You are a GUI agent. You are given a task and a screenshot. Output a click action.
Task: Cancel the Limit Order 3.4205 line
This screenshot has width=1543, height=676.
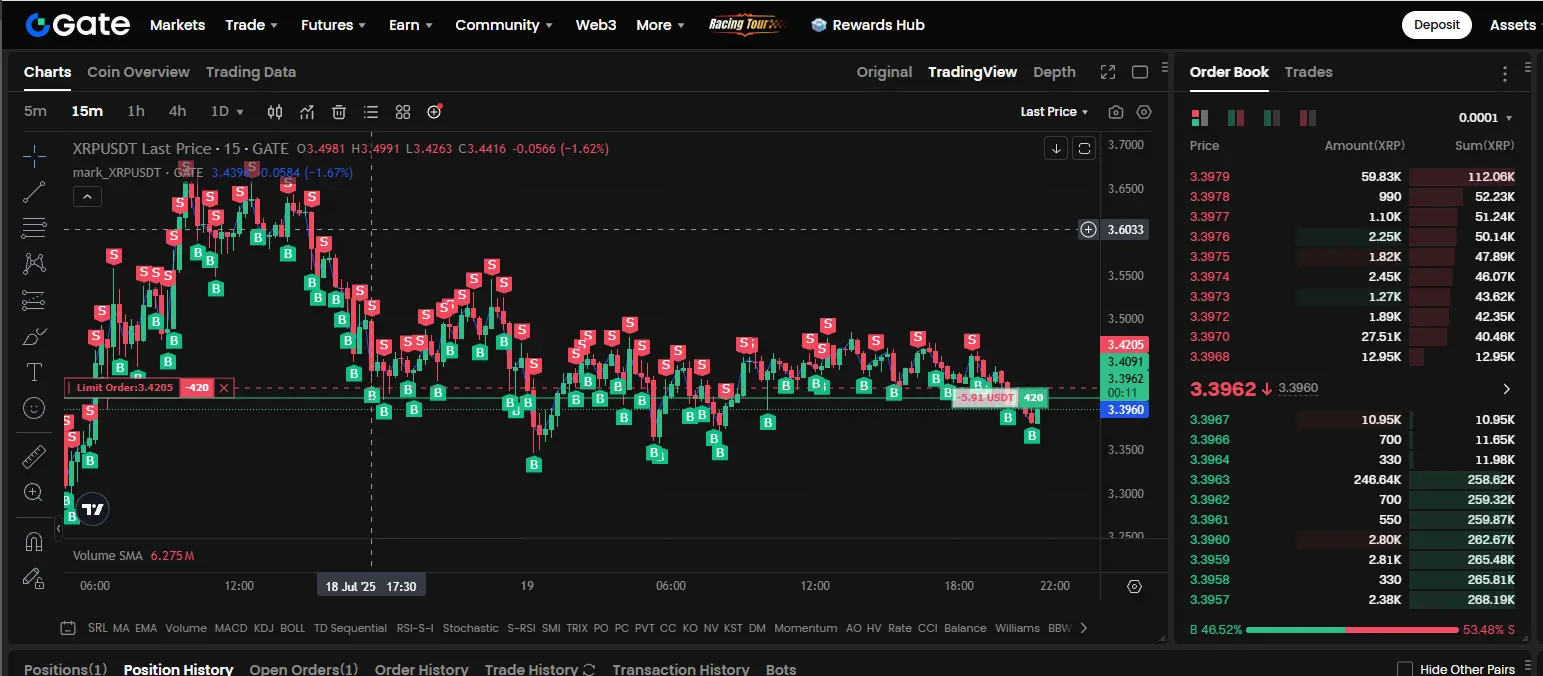(224, 388)
